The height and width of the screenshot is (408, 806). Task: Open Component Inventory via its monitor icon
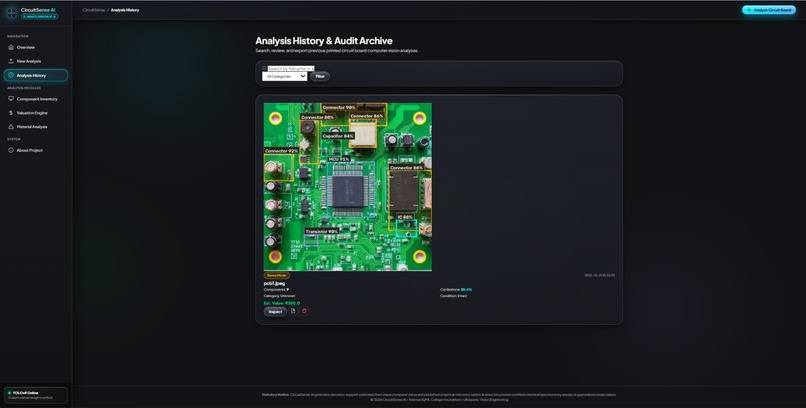coord(11,99)
